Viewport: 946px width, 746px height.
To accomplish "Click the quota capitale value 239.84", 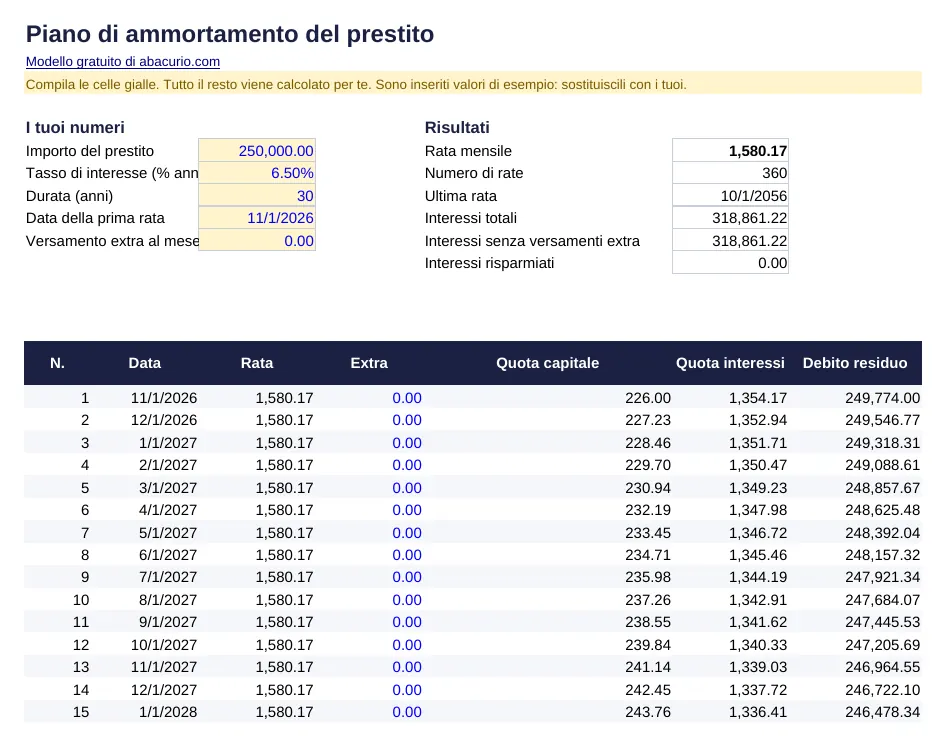I will (x=648, y=645).
